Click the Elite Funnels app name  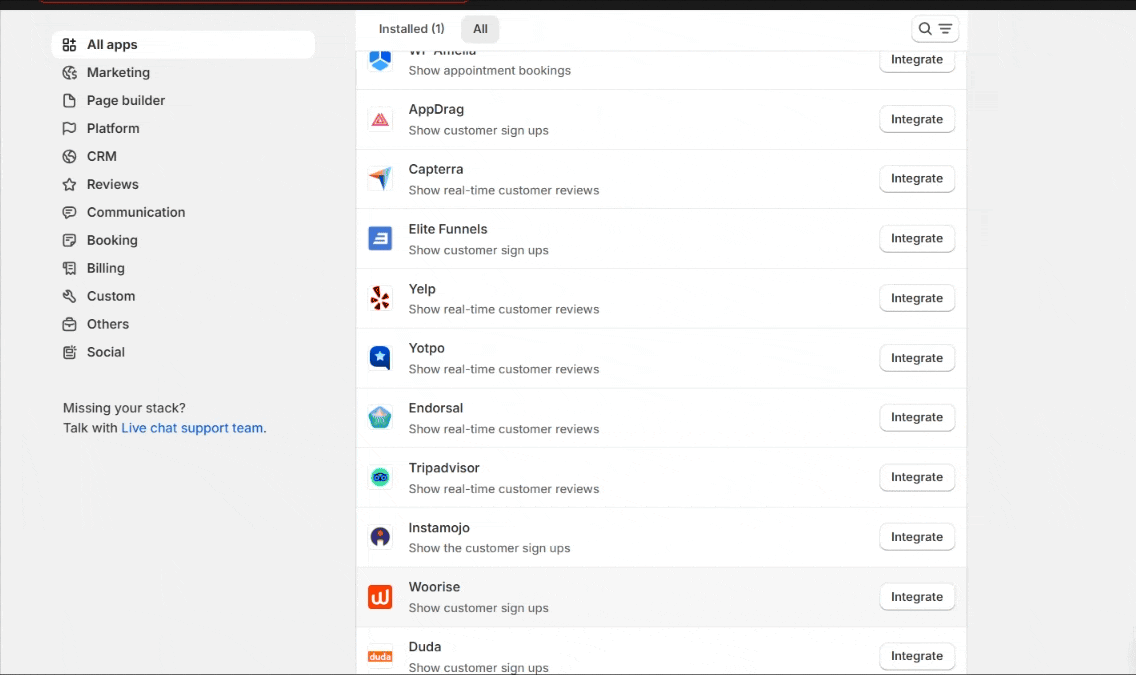pyautogui.click(x=448, y=229)
